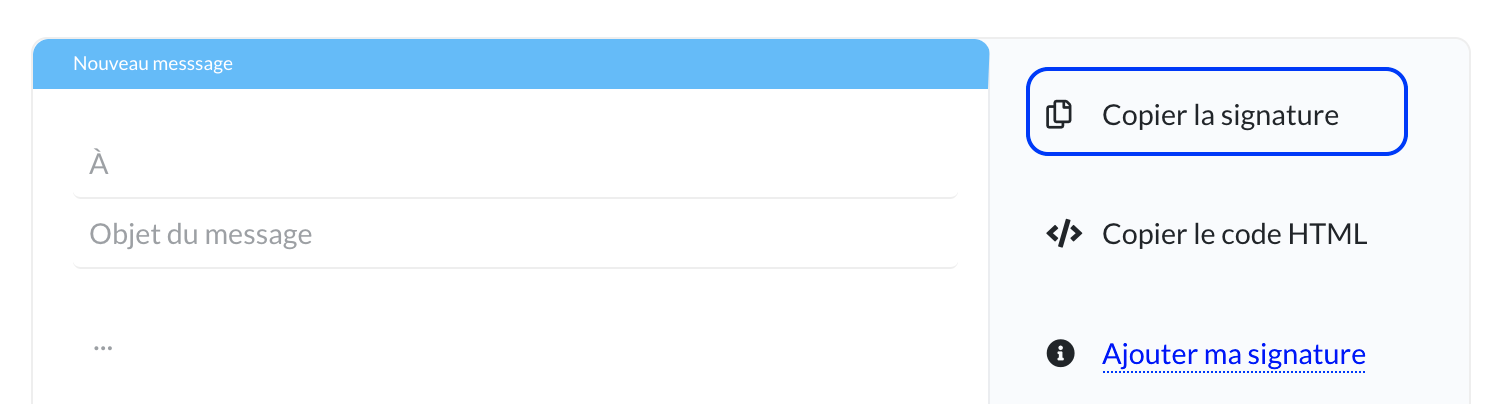Click the Copier la signature label text
The image size is (1486, 404).
(x=1220, y=115)
